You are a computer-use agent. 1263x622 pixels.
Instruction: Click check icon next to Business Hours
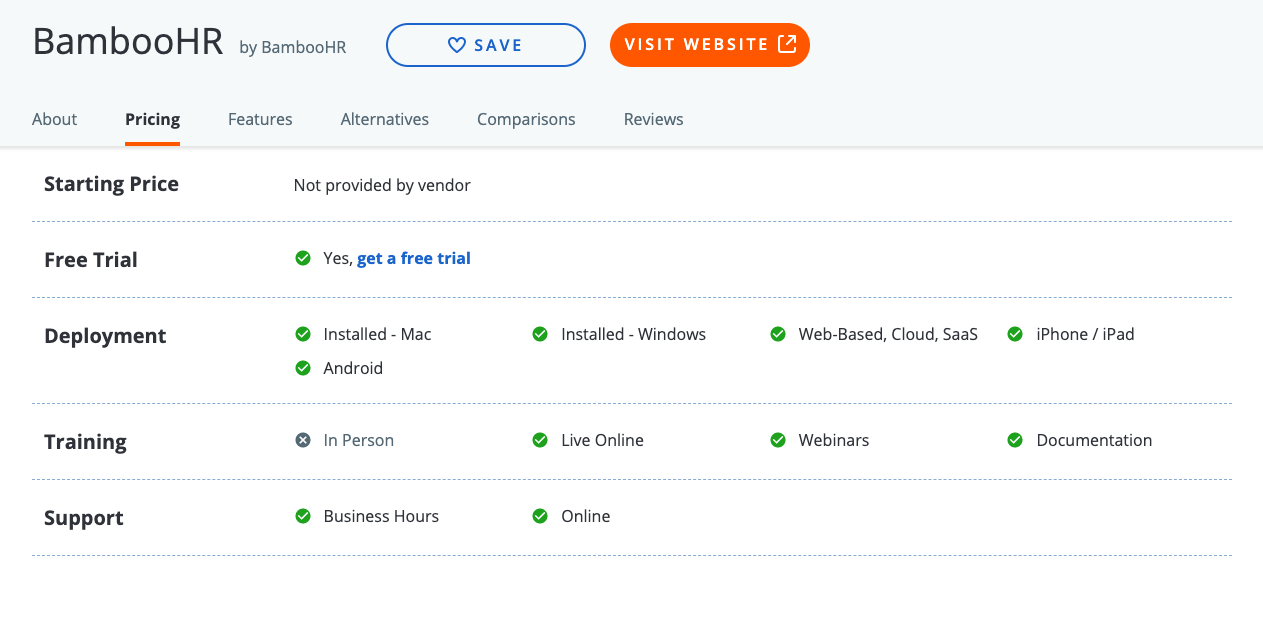303,516
